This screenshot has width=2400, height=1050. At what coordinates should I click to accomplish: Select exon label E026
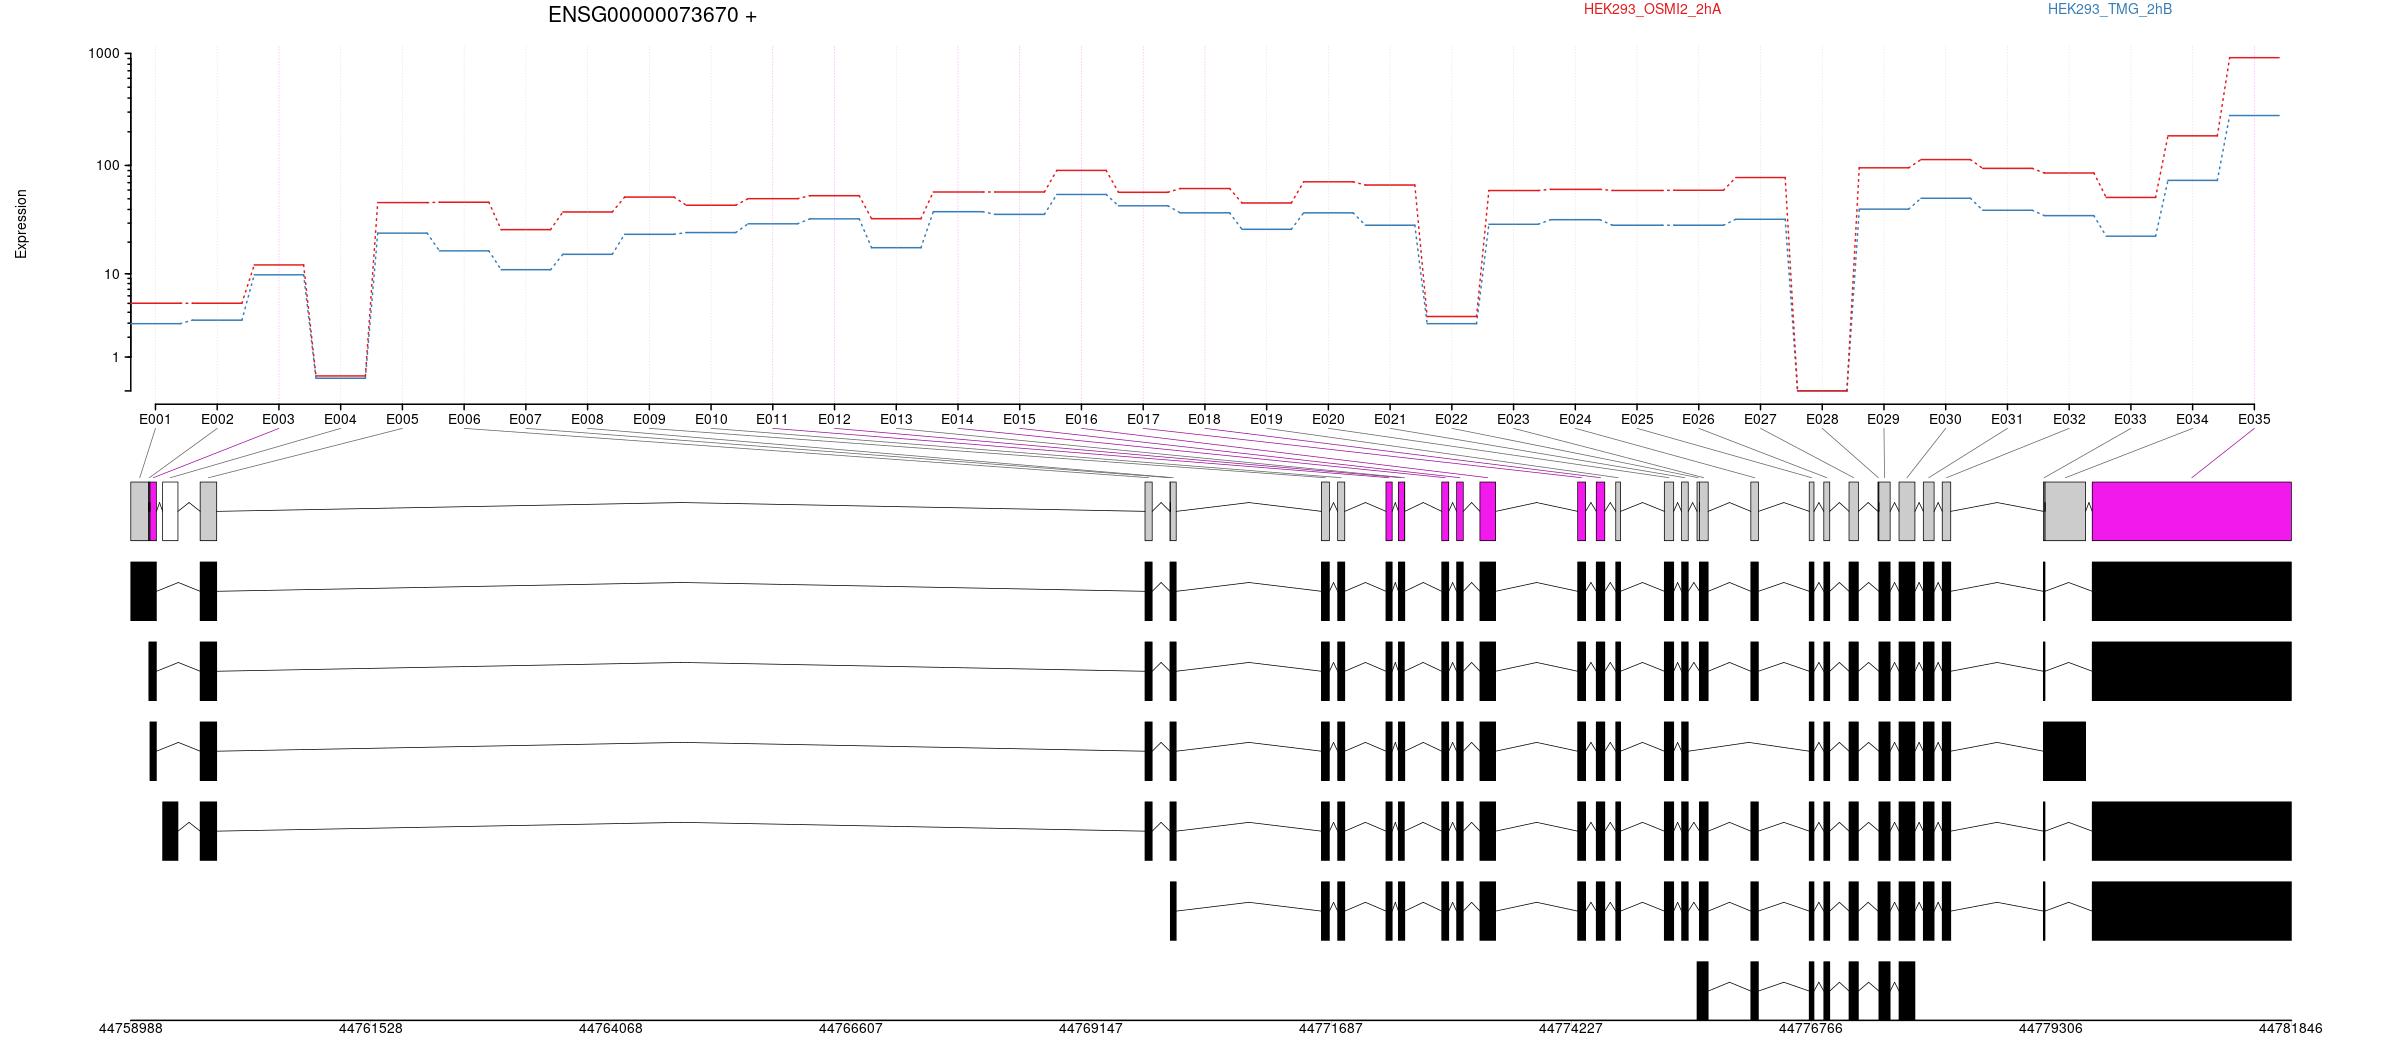[x=1698, y=419]
